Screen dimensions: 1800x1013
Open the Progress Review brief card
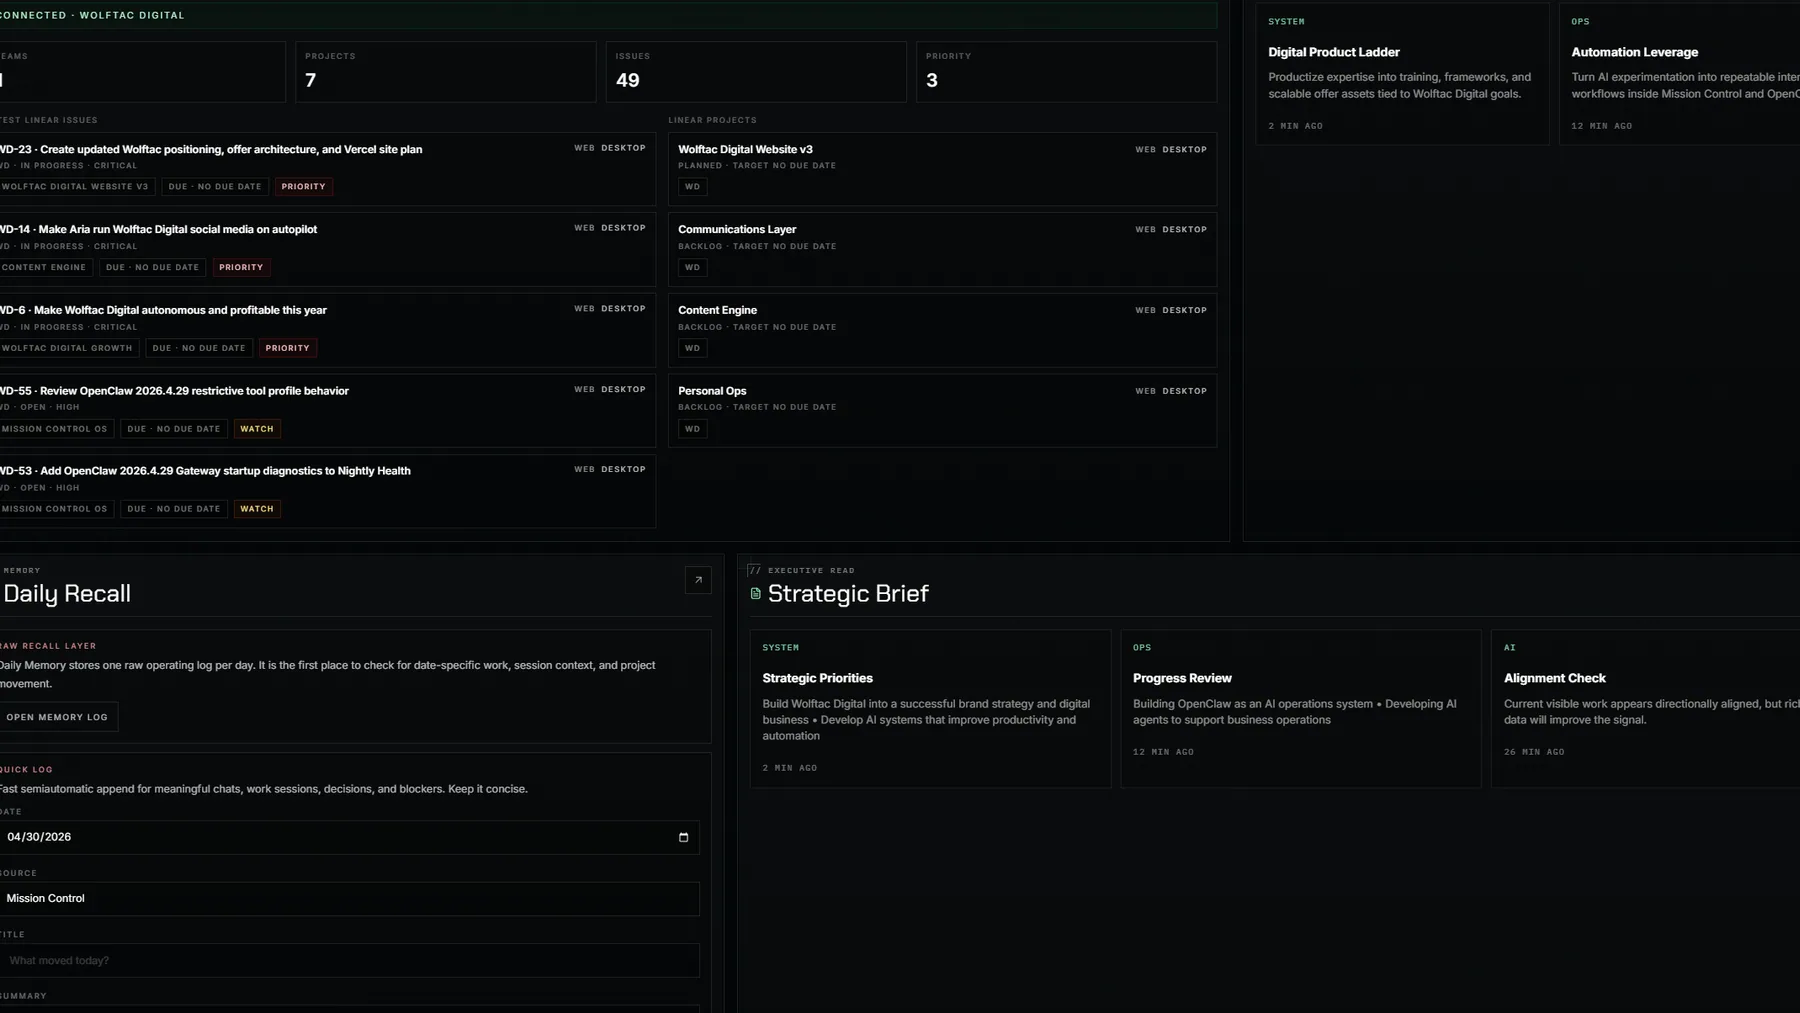coord(1300,708)
